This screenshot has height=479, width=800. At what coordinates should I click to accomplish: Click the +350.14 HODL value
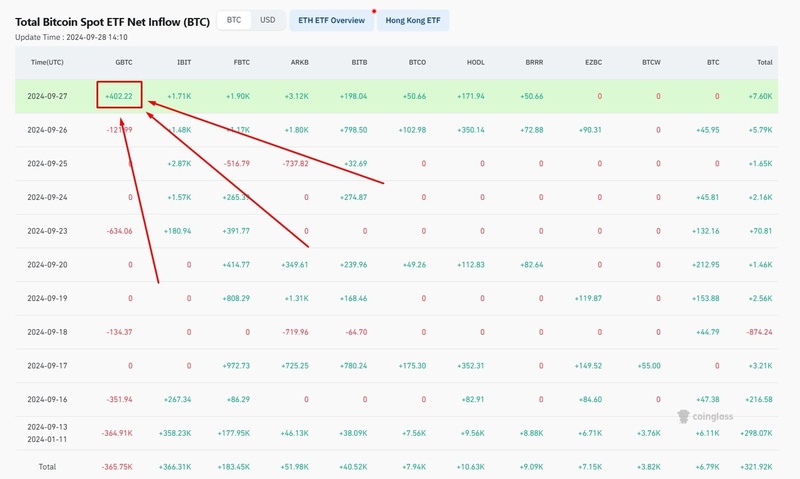[471, 130]
